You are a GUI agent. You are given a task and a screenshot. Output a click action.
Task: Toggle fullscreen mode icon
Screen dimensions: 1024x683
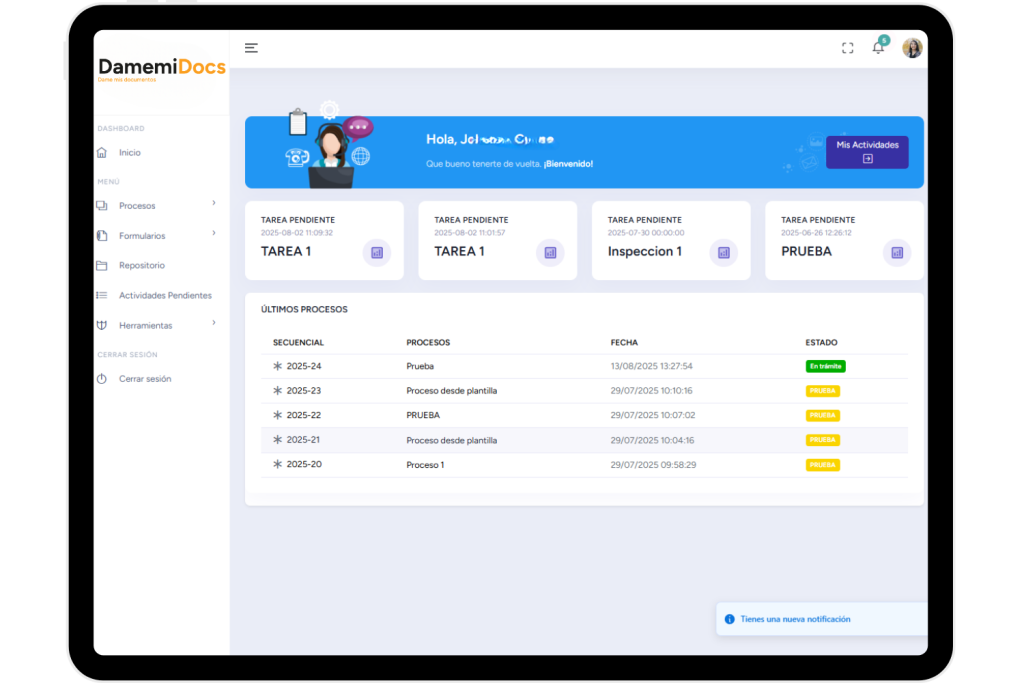click(x=847, y=48)
